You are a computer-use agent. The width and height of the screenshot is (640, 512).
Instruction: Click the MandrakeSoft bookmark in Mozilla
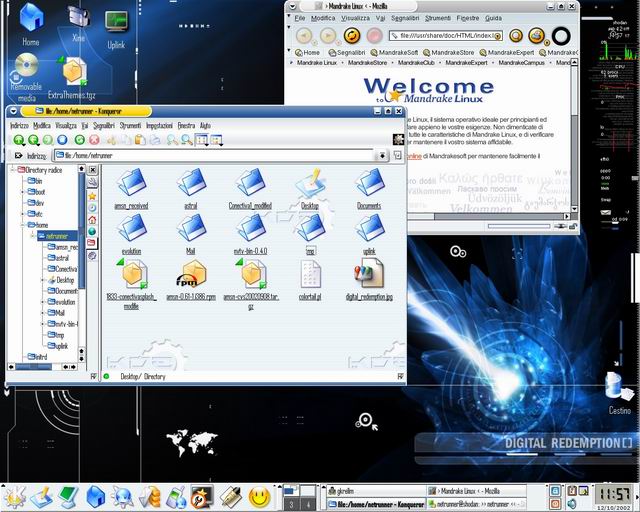(394, 53)
